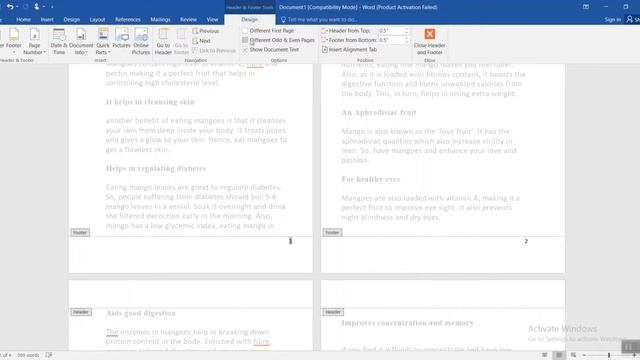Switch to the document Design tab

coord(71,20)
